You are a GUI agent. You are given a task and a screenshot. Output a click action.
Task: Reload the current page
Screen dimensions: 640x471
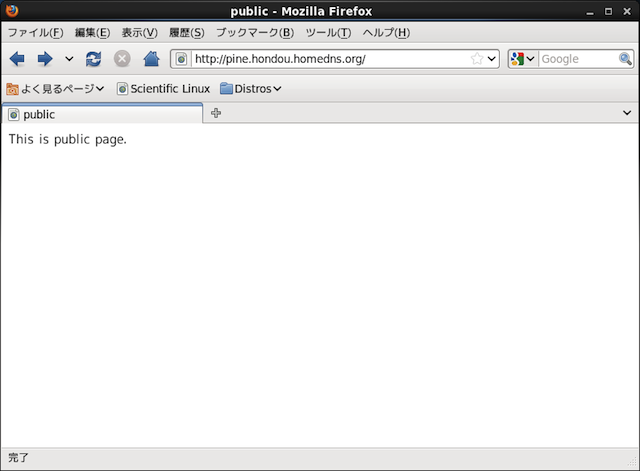click(x=93, y=59)
